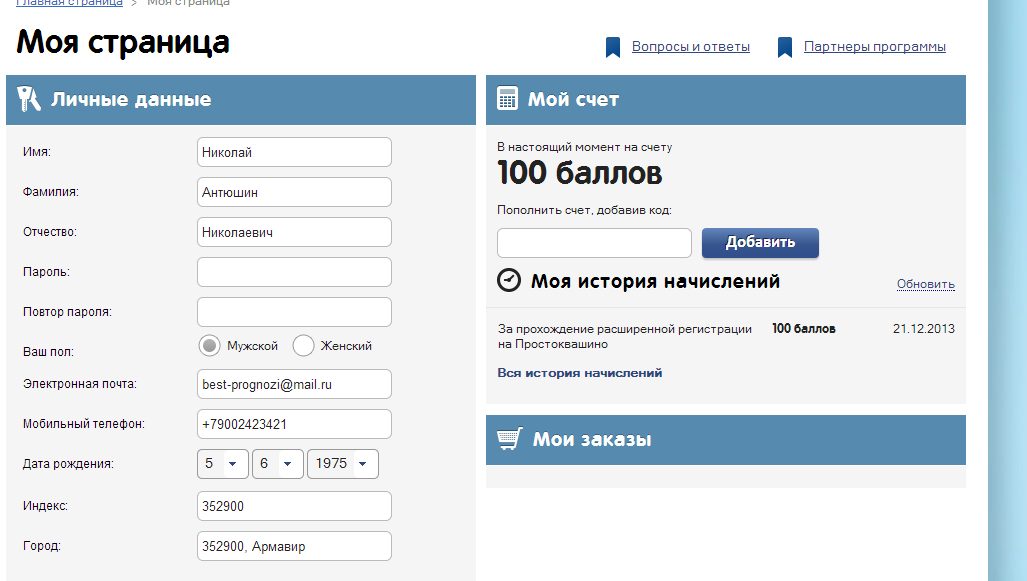The width and height of the screenshot is (1027, 581).
Task: Click the Мои заказы section header
Action: pyautogui.click(x=726, y=440)
